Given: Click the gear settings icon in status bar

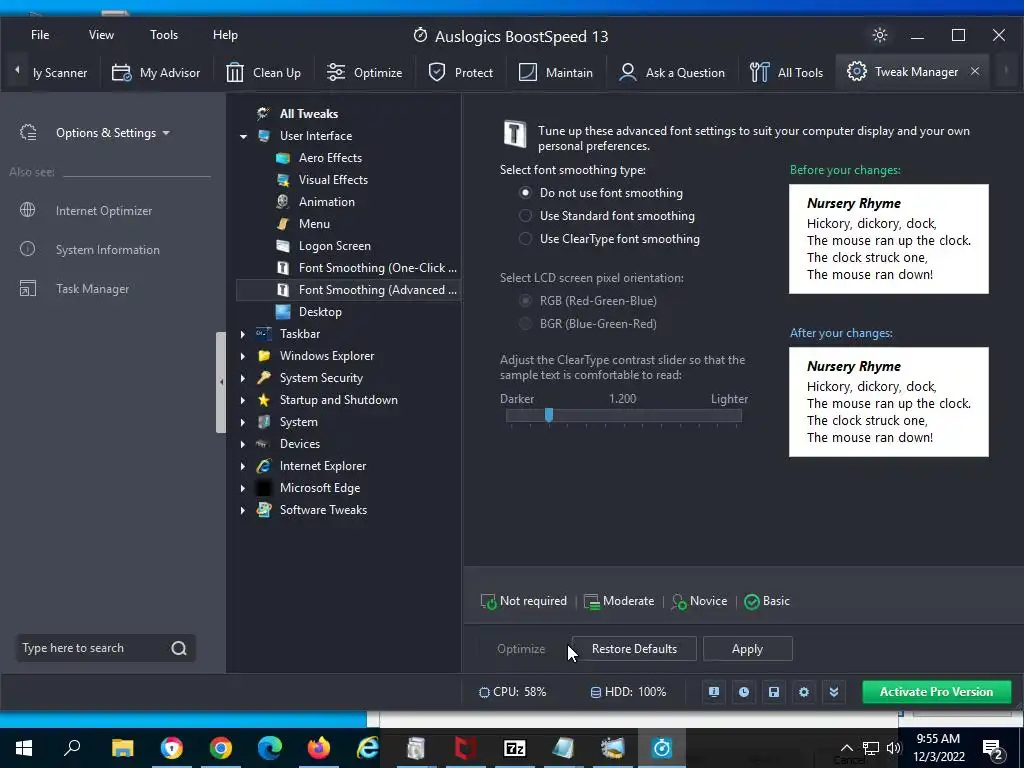Looking at the screenshot, I should point(804,692).
